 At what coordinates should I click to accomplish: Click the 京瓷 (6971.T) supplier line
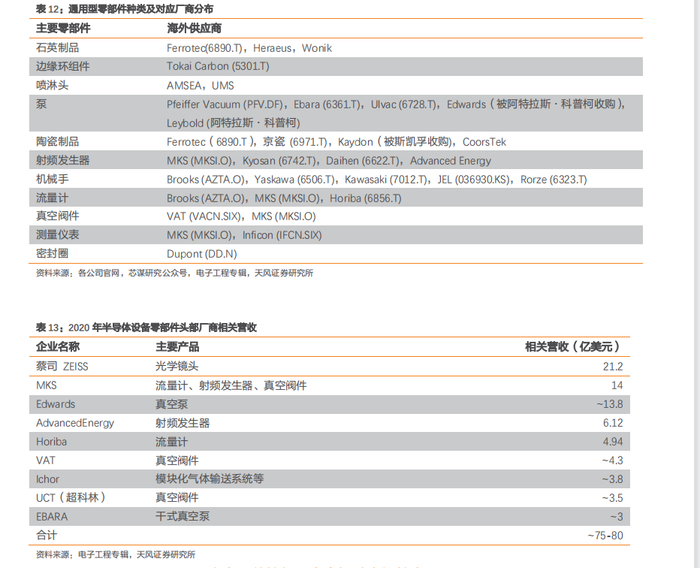(336, 142)
